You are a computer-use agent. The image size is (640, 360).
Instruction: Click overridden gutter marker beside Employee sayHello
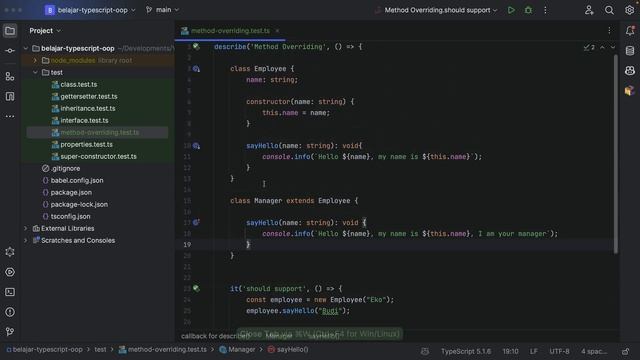coord(196,146)
